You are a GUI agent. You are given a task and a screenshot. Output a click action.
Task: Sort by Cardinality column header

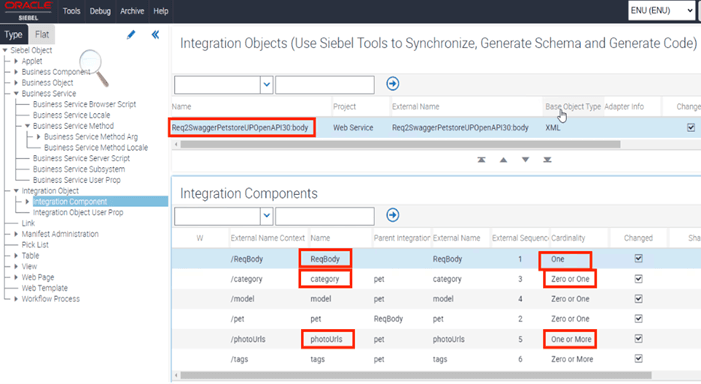coord(568,238)
